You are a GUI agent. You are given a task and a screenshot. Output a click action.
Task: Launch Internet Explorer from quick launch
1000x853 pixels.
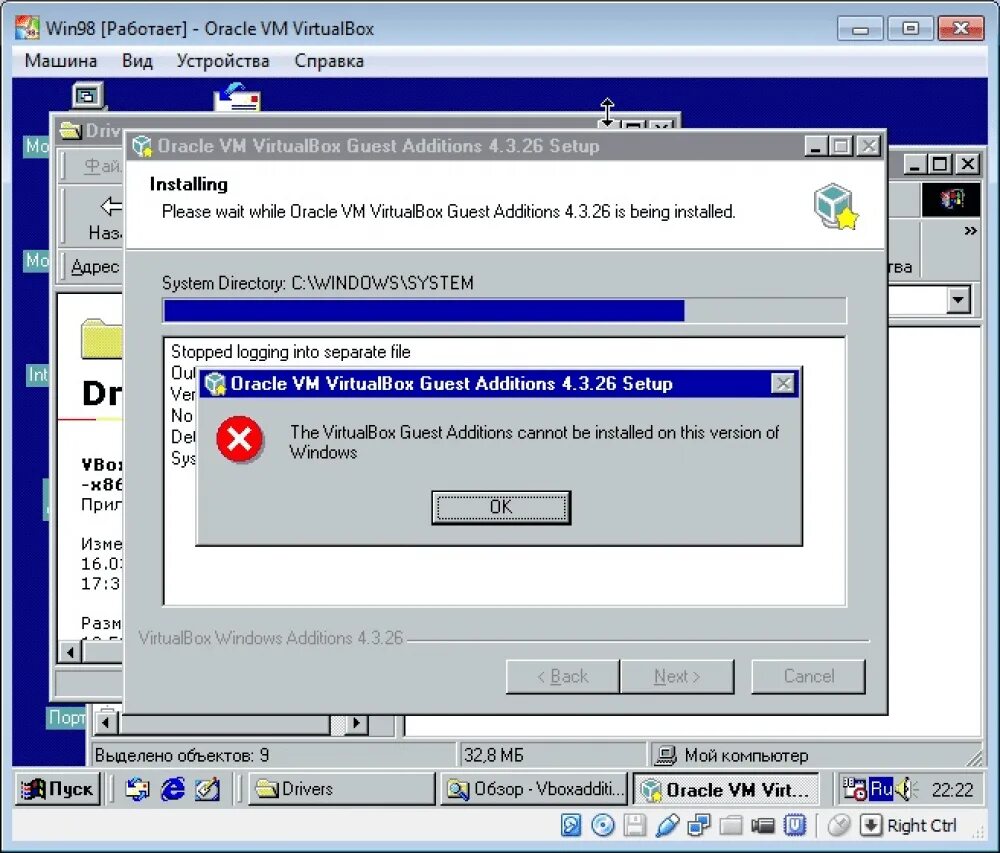click(172, 789)
